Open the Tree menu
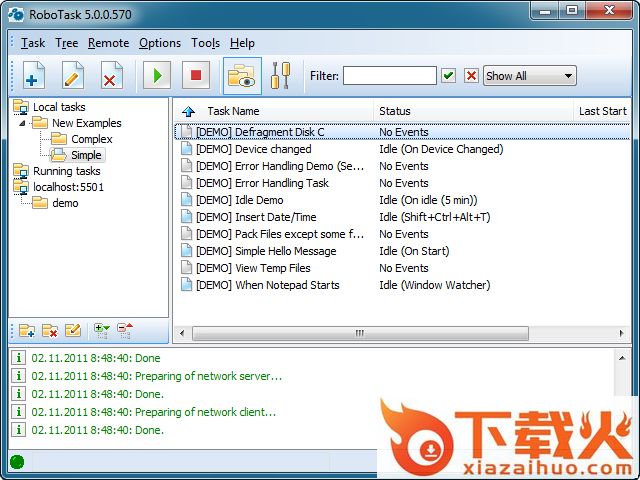This screenshot has width=640, height=480. pos(67,43)
